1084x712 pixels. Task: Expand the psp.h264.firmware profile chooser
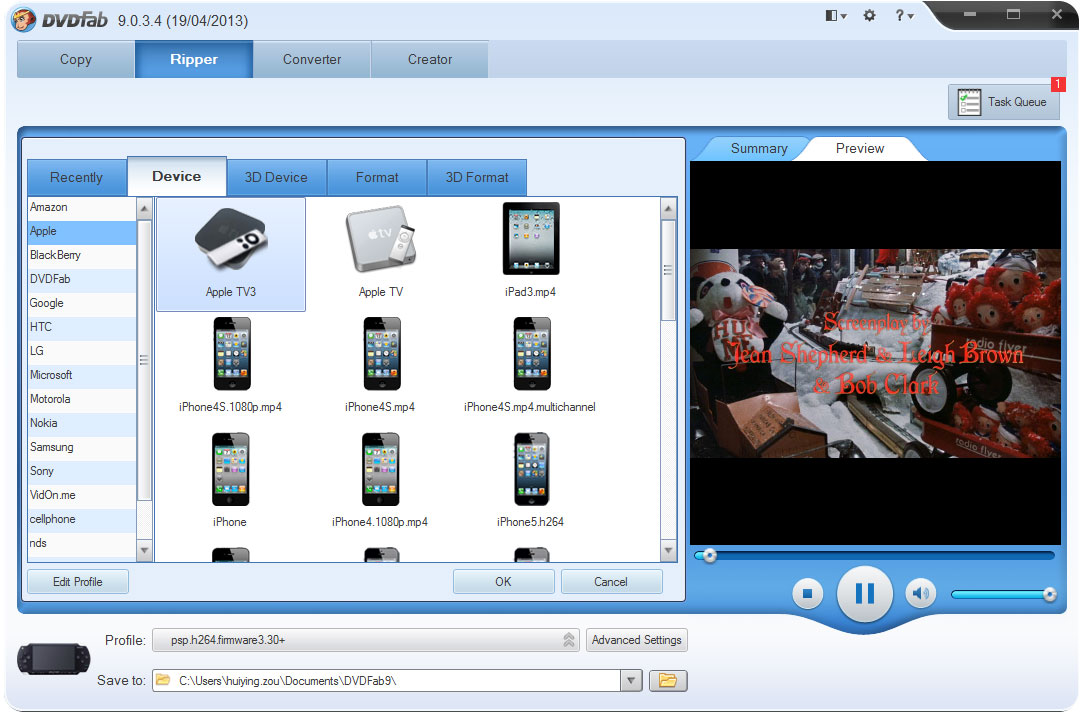pyautogui.click(x=570, y=640)
